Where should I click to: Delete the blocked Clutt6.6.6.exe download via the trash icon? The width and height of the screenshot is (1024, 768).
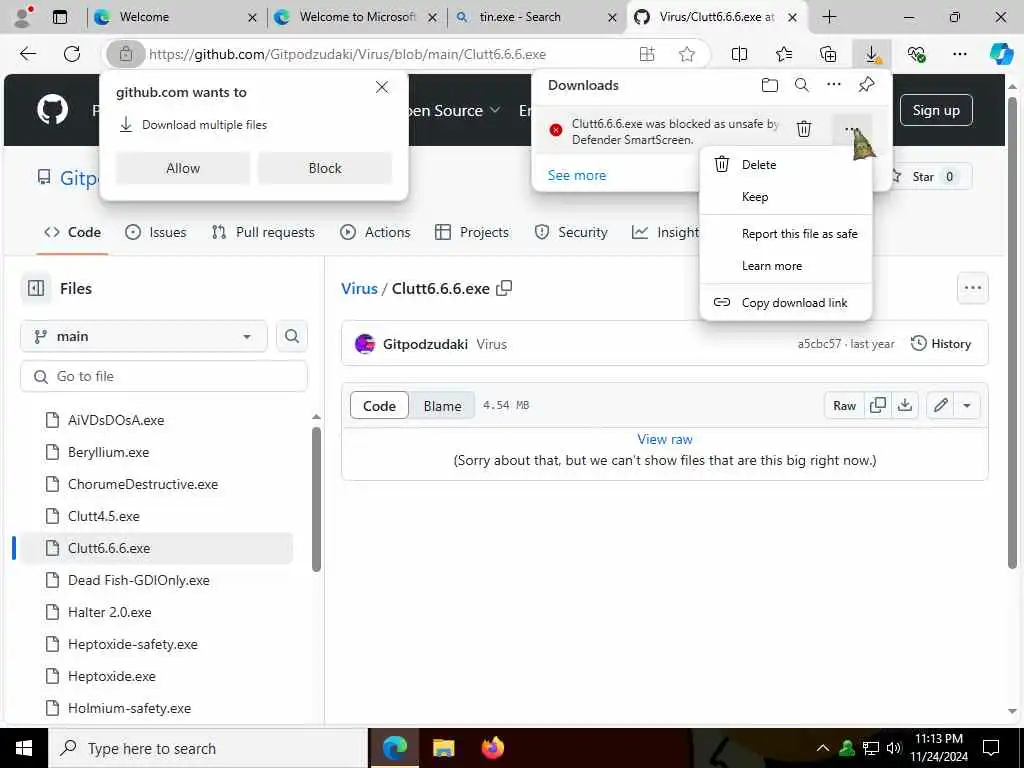click(x=804, y=129)
